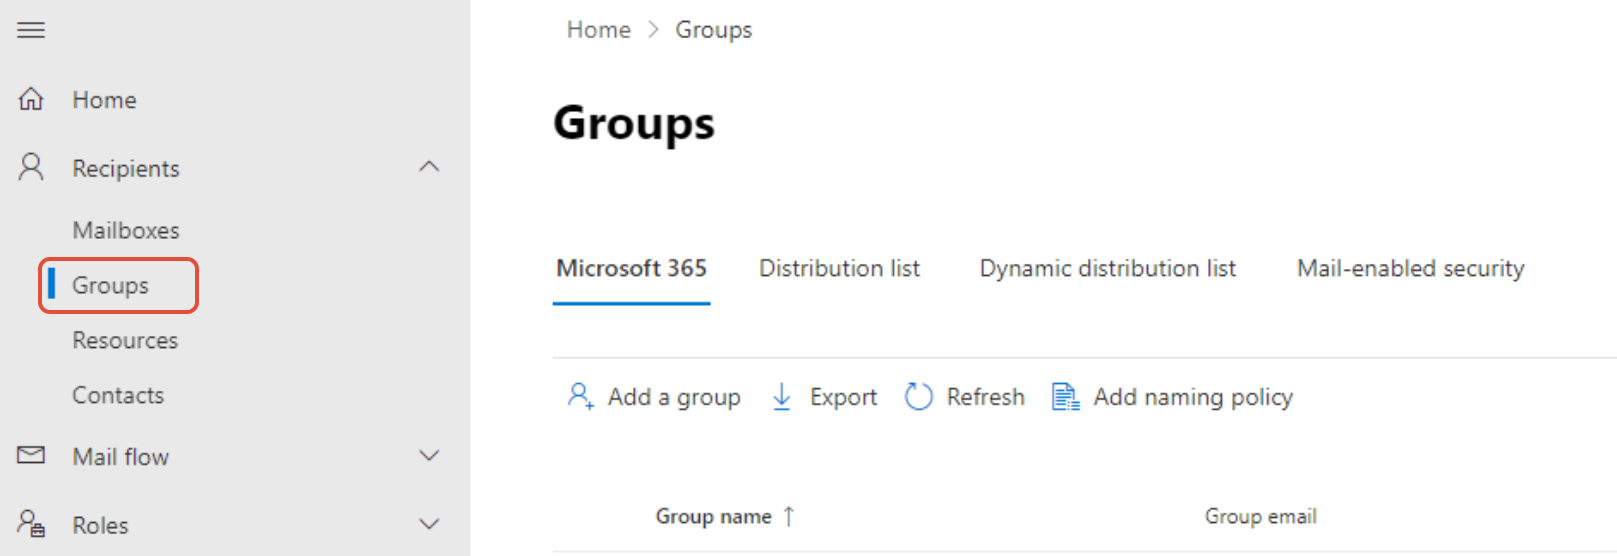1617x556 pixels.
Task: Select the Mail-enabled security tab
Action: click(x=1410, y=268)
